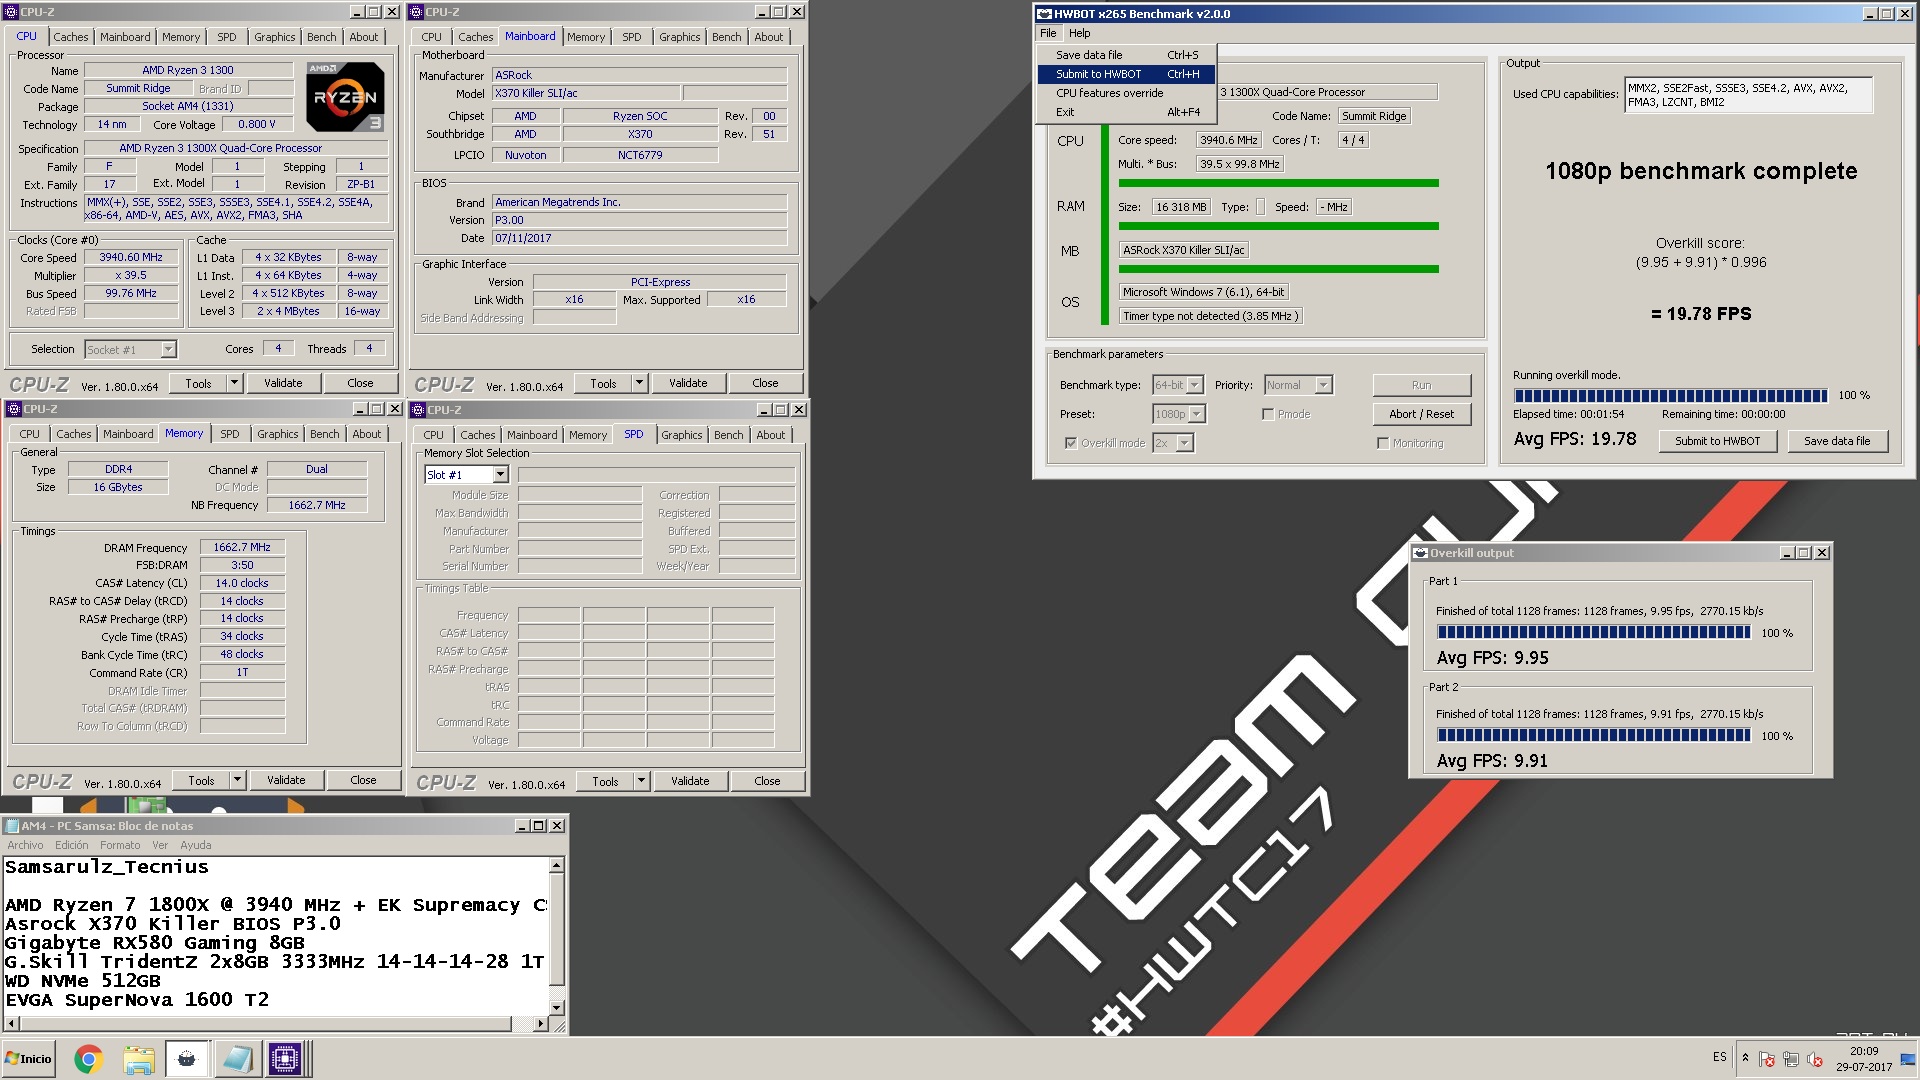The height and width of the screenshot is (1080, 1920).
Task: Show hidden tray icons chevron
Action: (x=1745, y=1058)
